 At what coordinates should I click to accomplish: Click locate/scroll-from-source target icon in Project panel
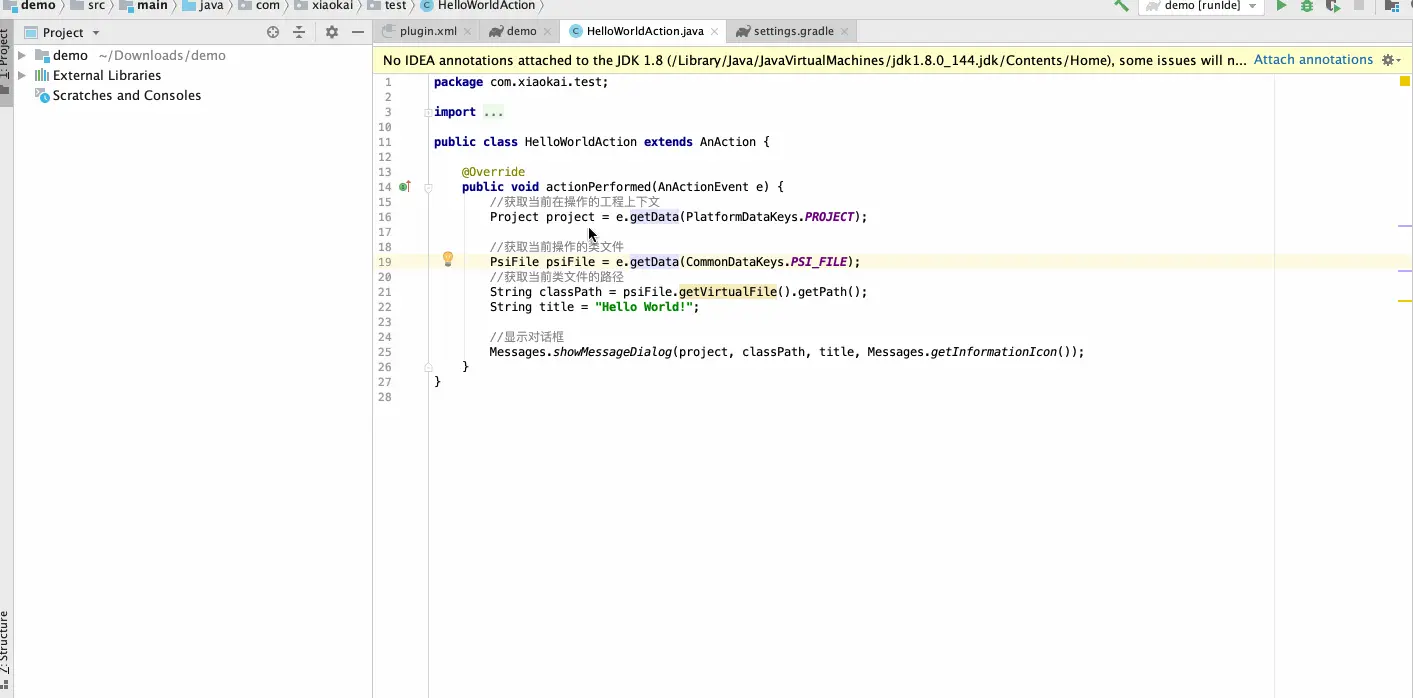[273, 32]
